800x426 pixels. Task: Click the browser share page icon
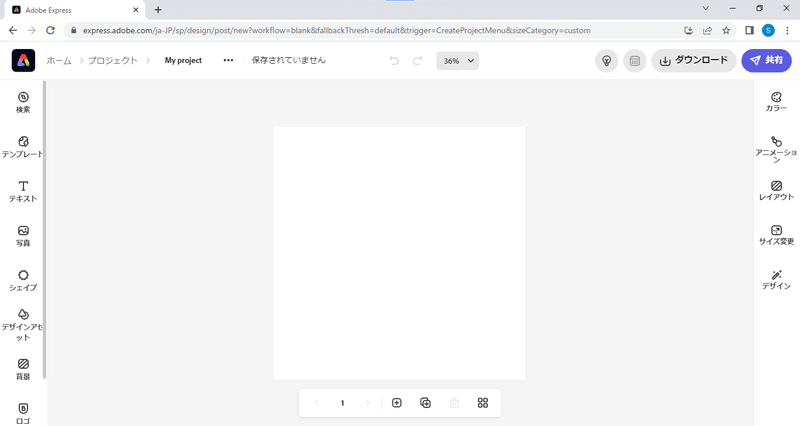point(707,31)
